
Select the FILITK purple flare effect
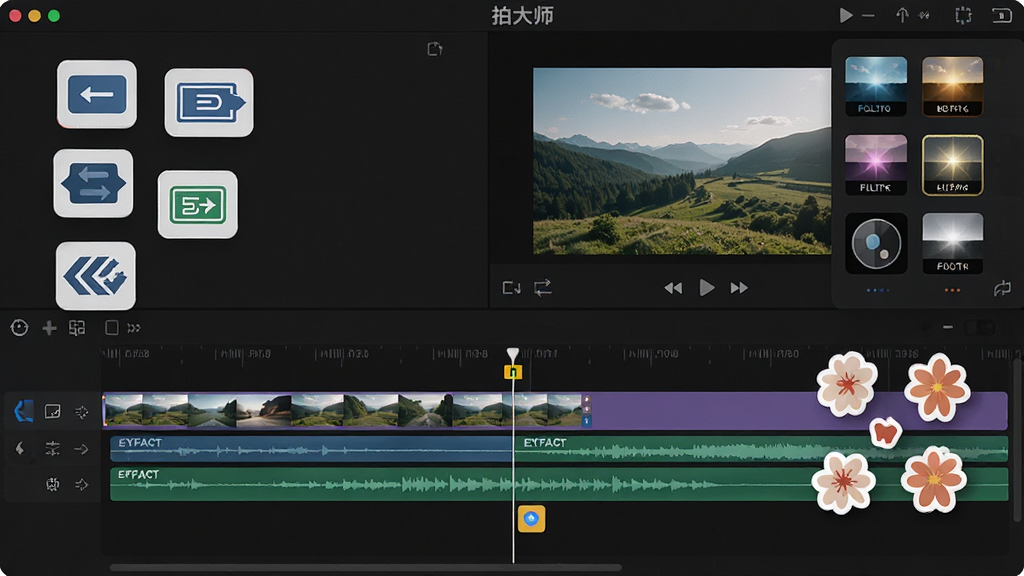coord(876,165)
